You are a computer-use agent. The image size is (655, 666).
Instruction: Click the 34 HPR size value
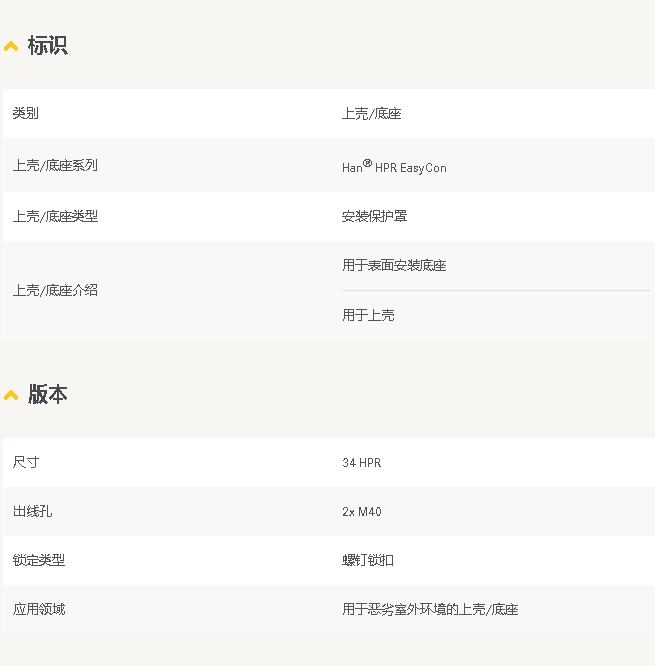click(361, 463)
